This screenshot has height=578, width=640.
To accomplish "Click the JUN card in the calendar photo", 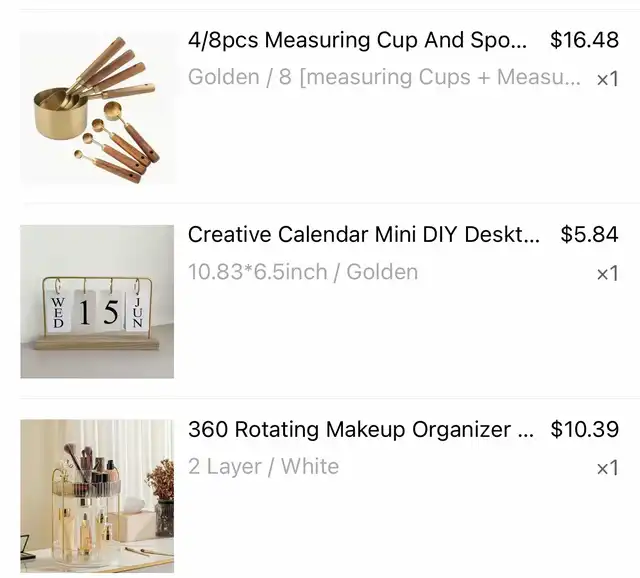I will click(138, 311).
